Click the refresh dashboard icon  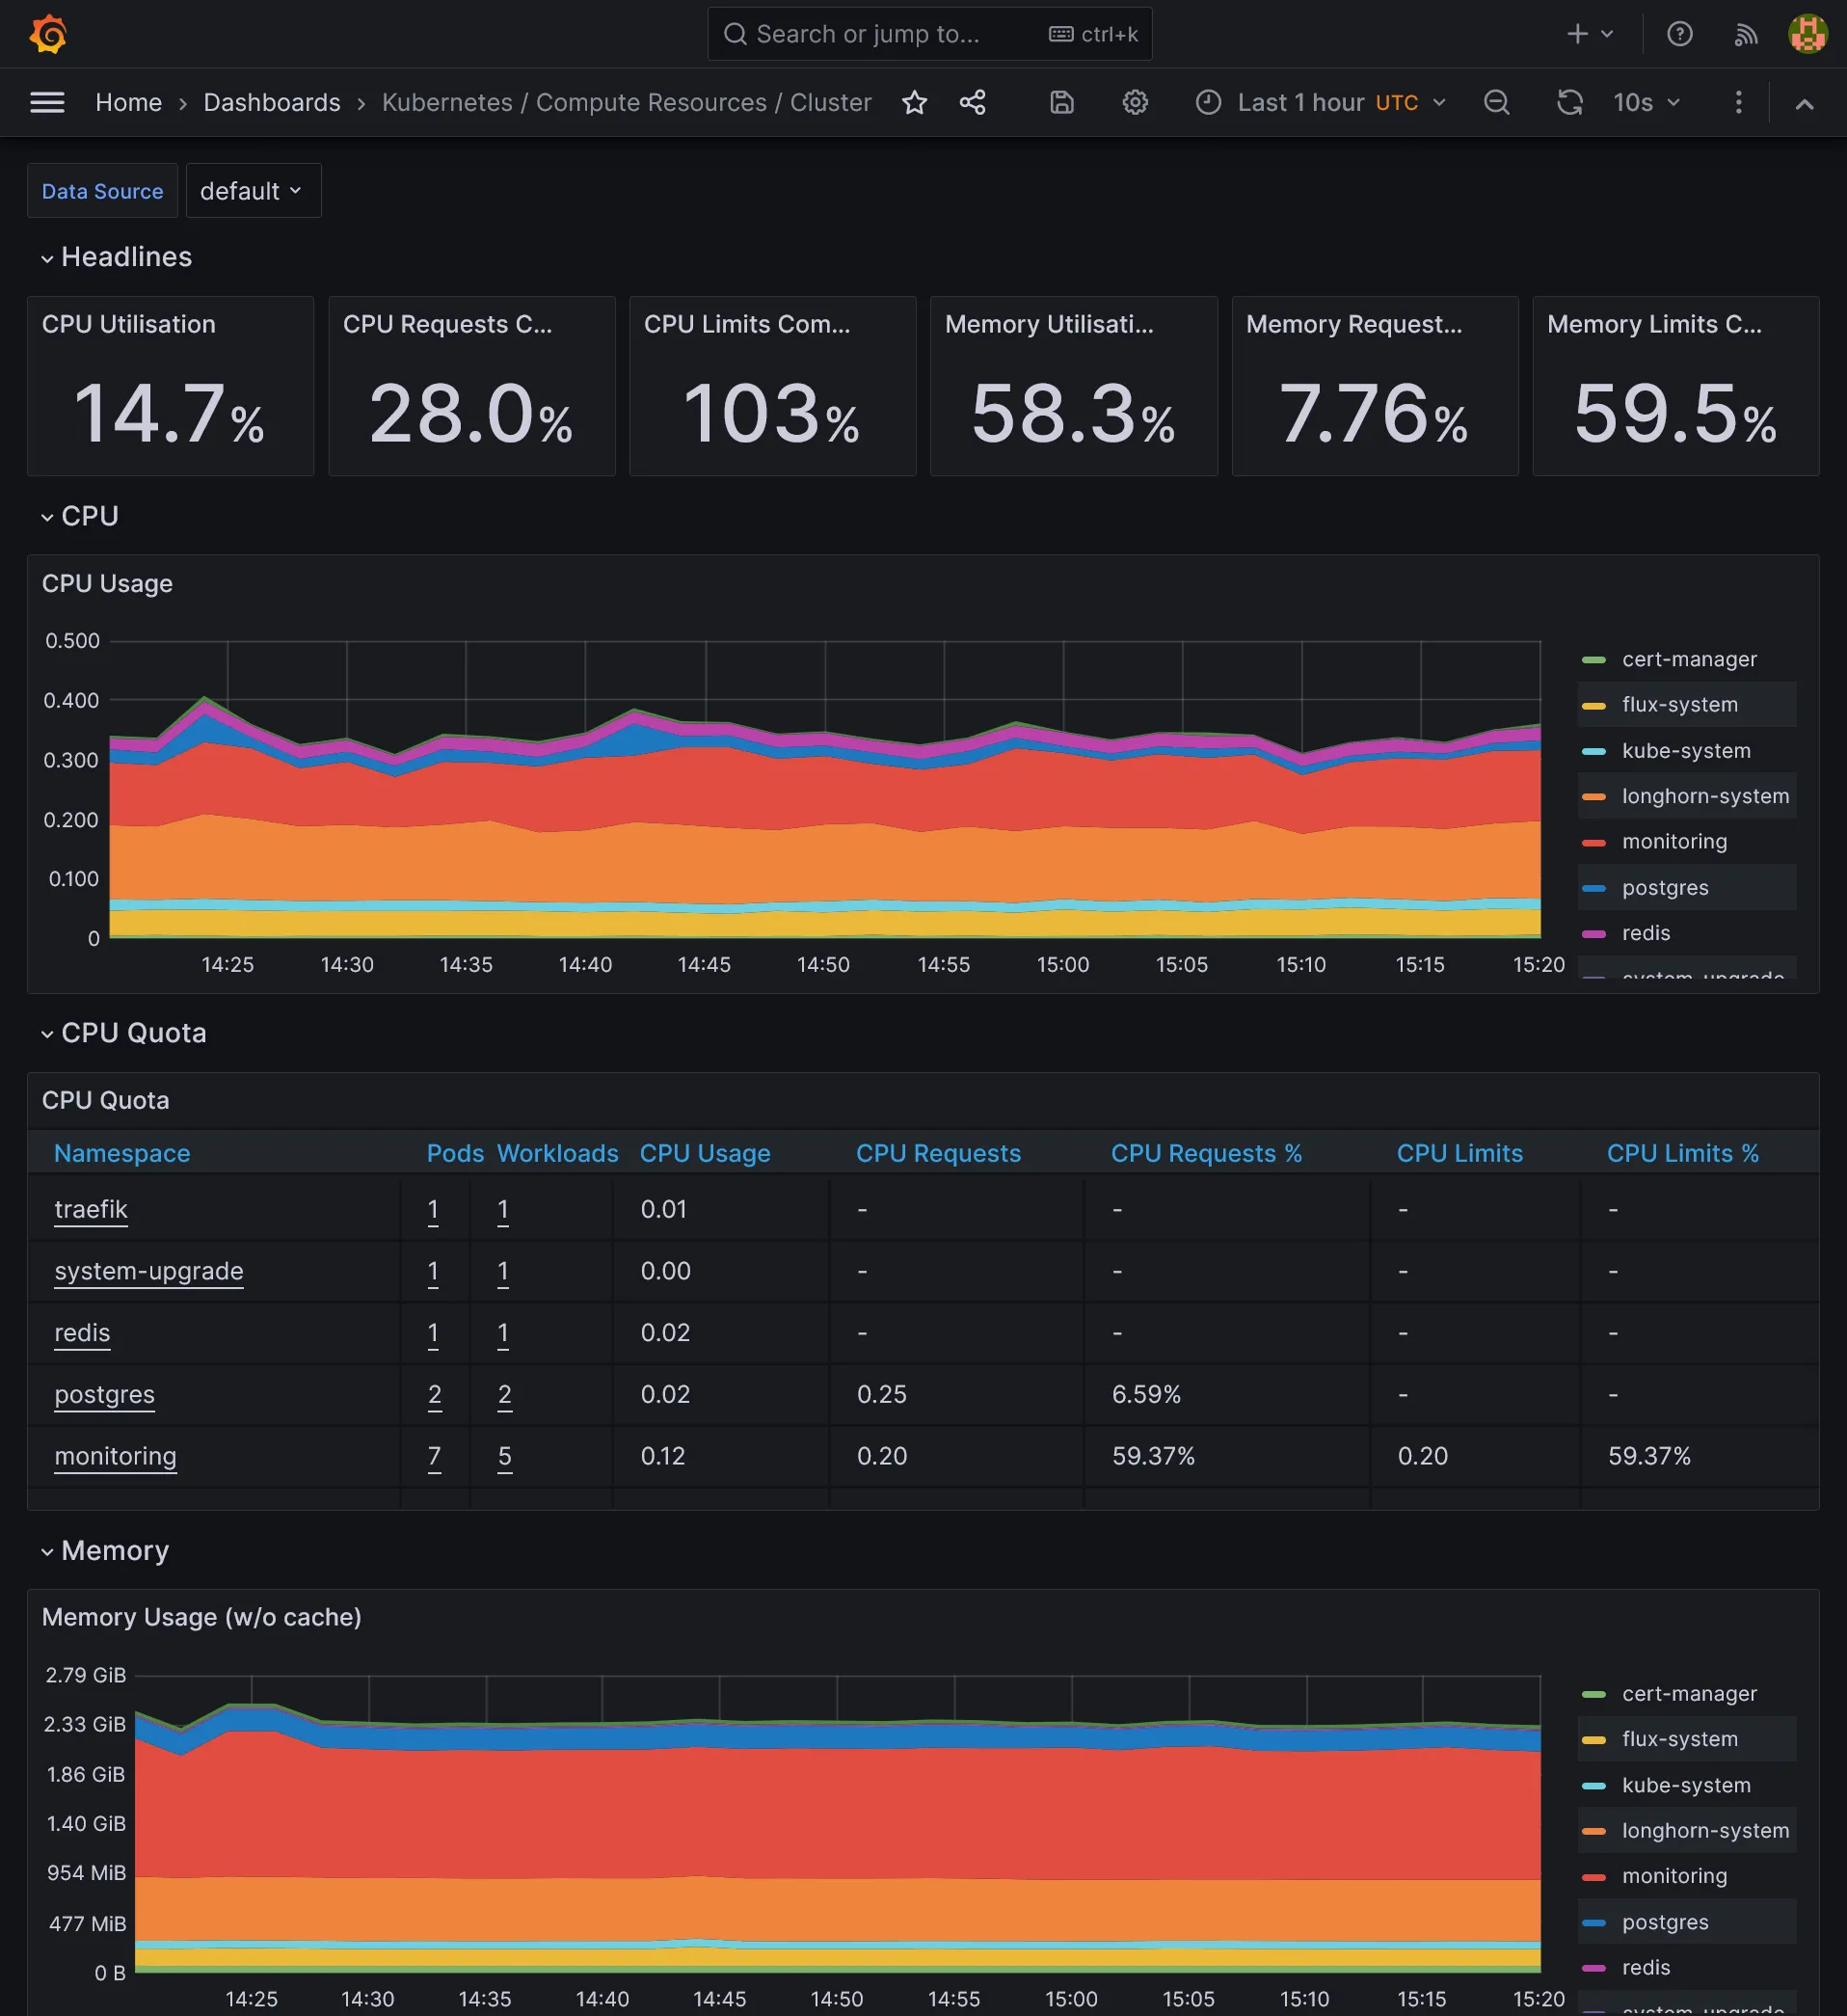click(1569, 102)
